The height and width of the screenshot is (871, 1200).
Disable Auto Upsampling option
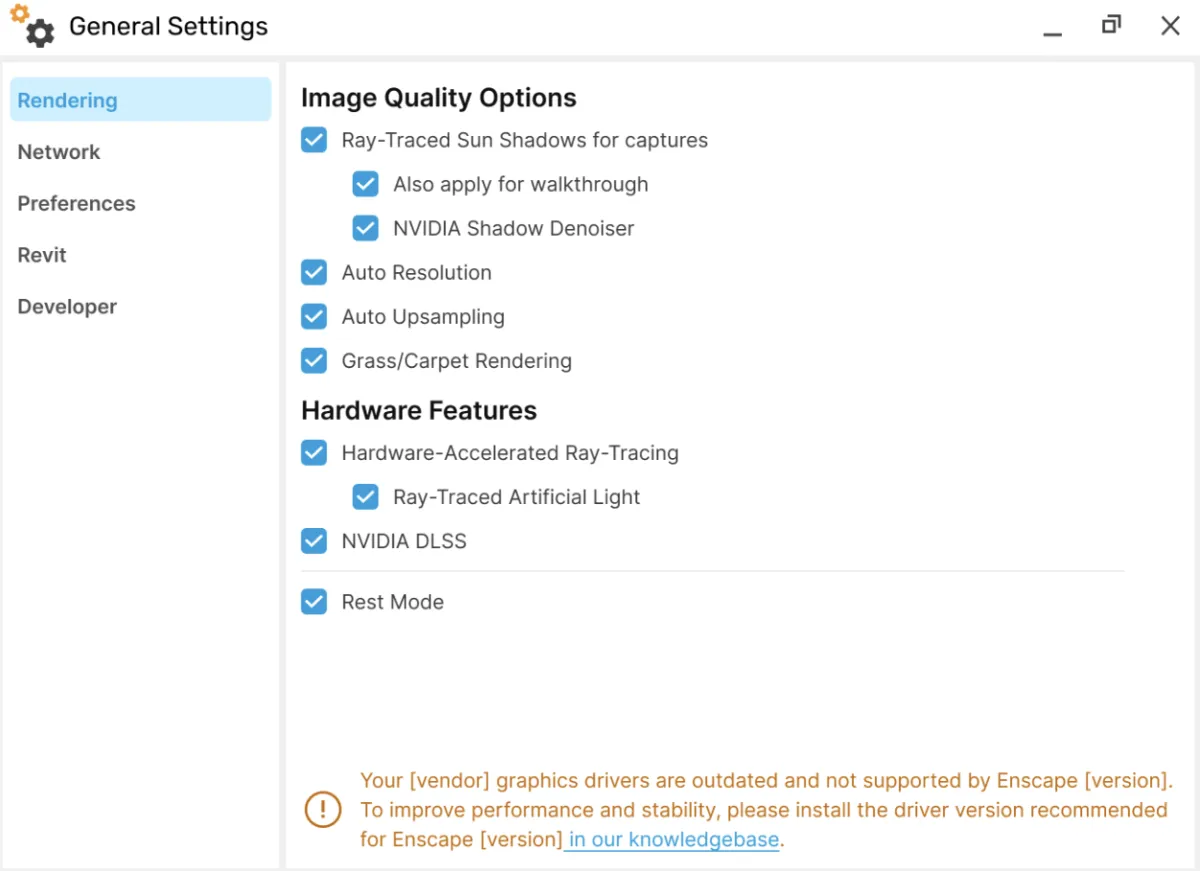(314, 316)
